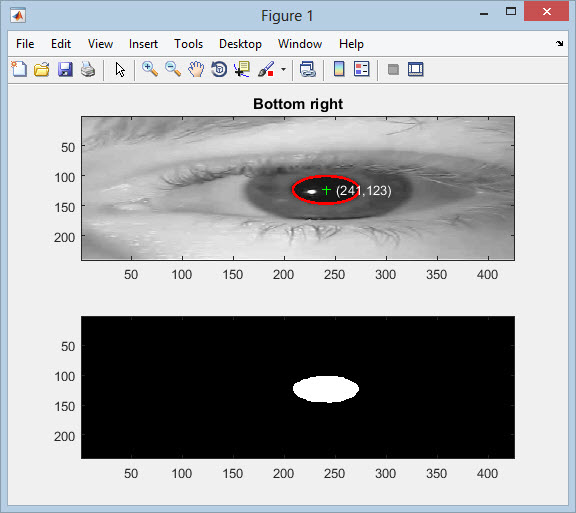Activate the Zoom In tool

pyautogui.click(x=150, y=69)
